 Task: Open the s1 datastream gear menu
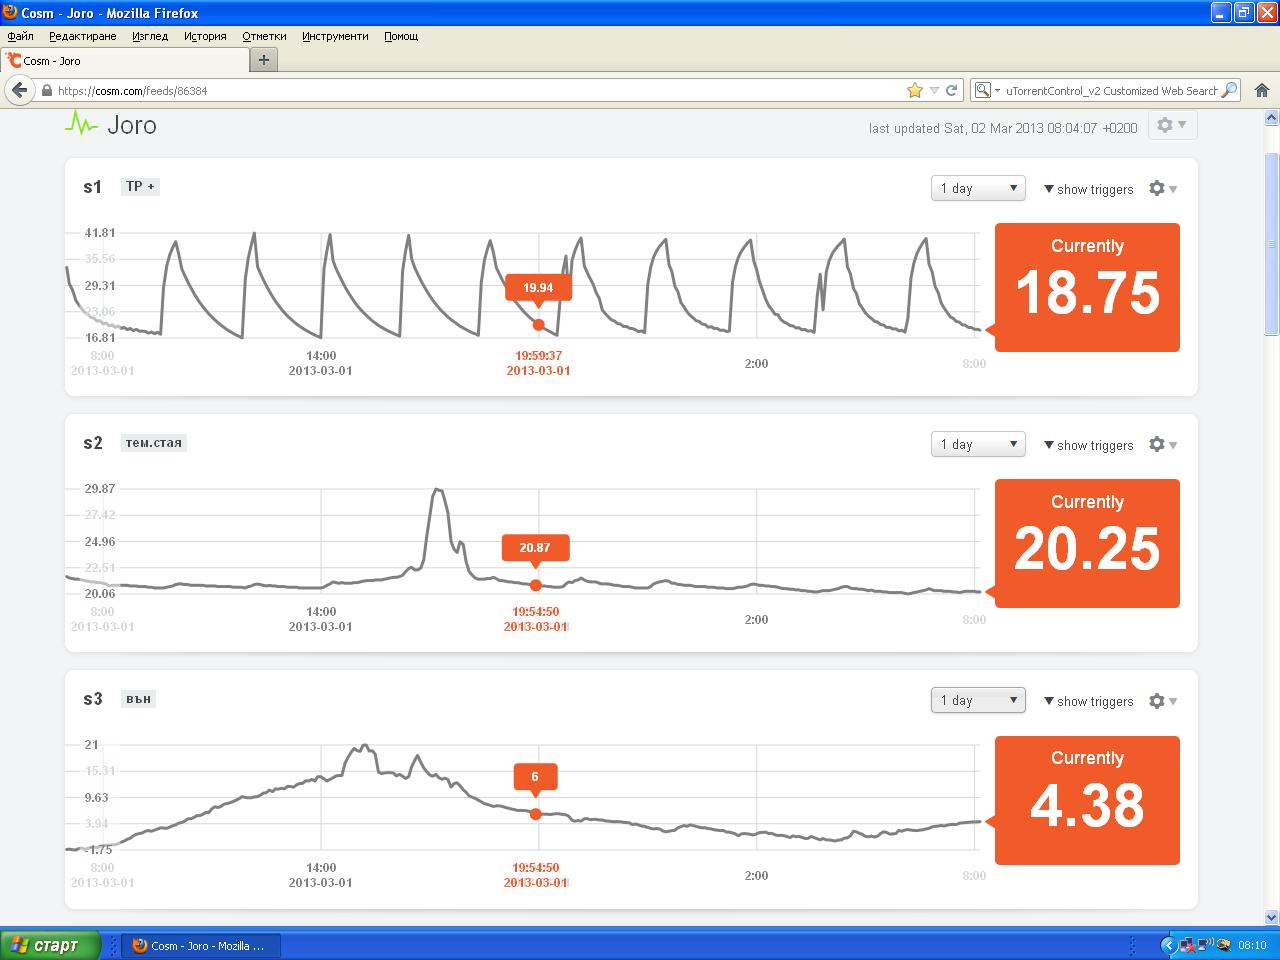click(1161, 189)
